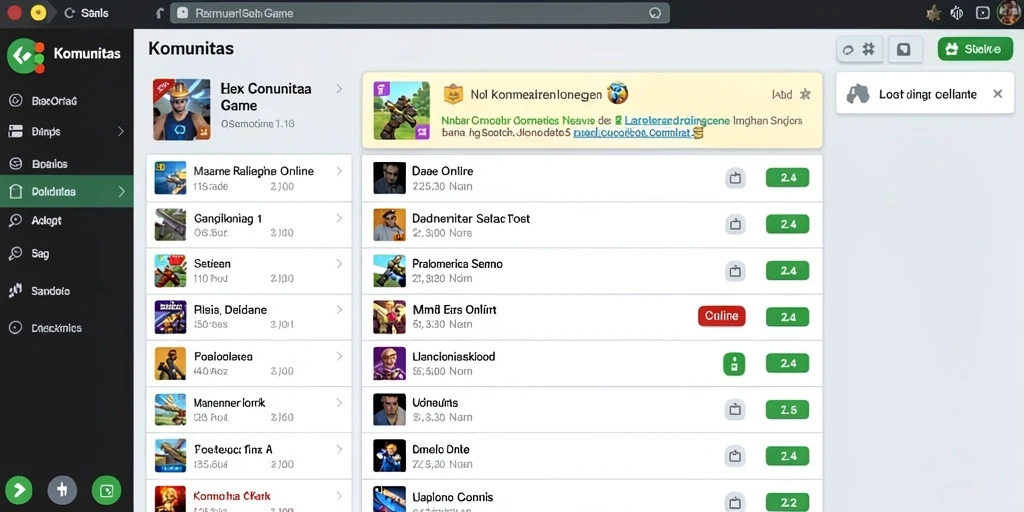This screenshot has width=1024, height=512.
Task: Open the Mmd Ers Onlirt game thumbnail
Action: tap(389, 317)
